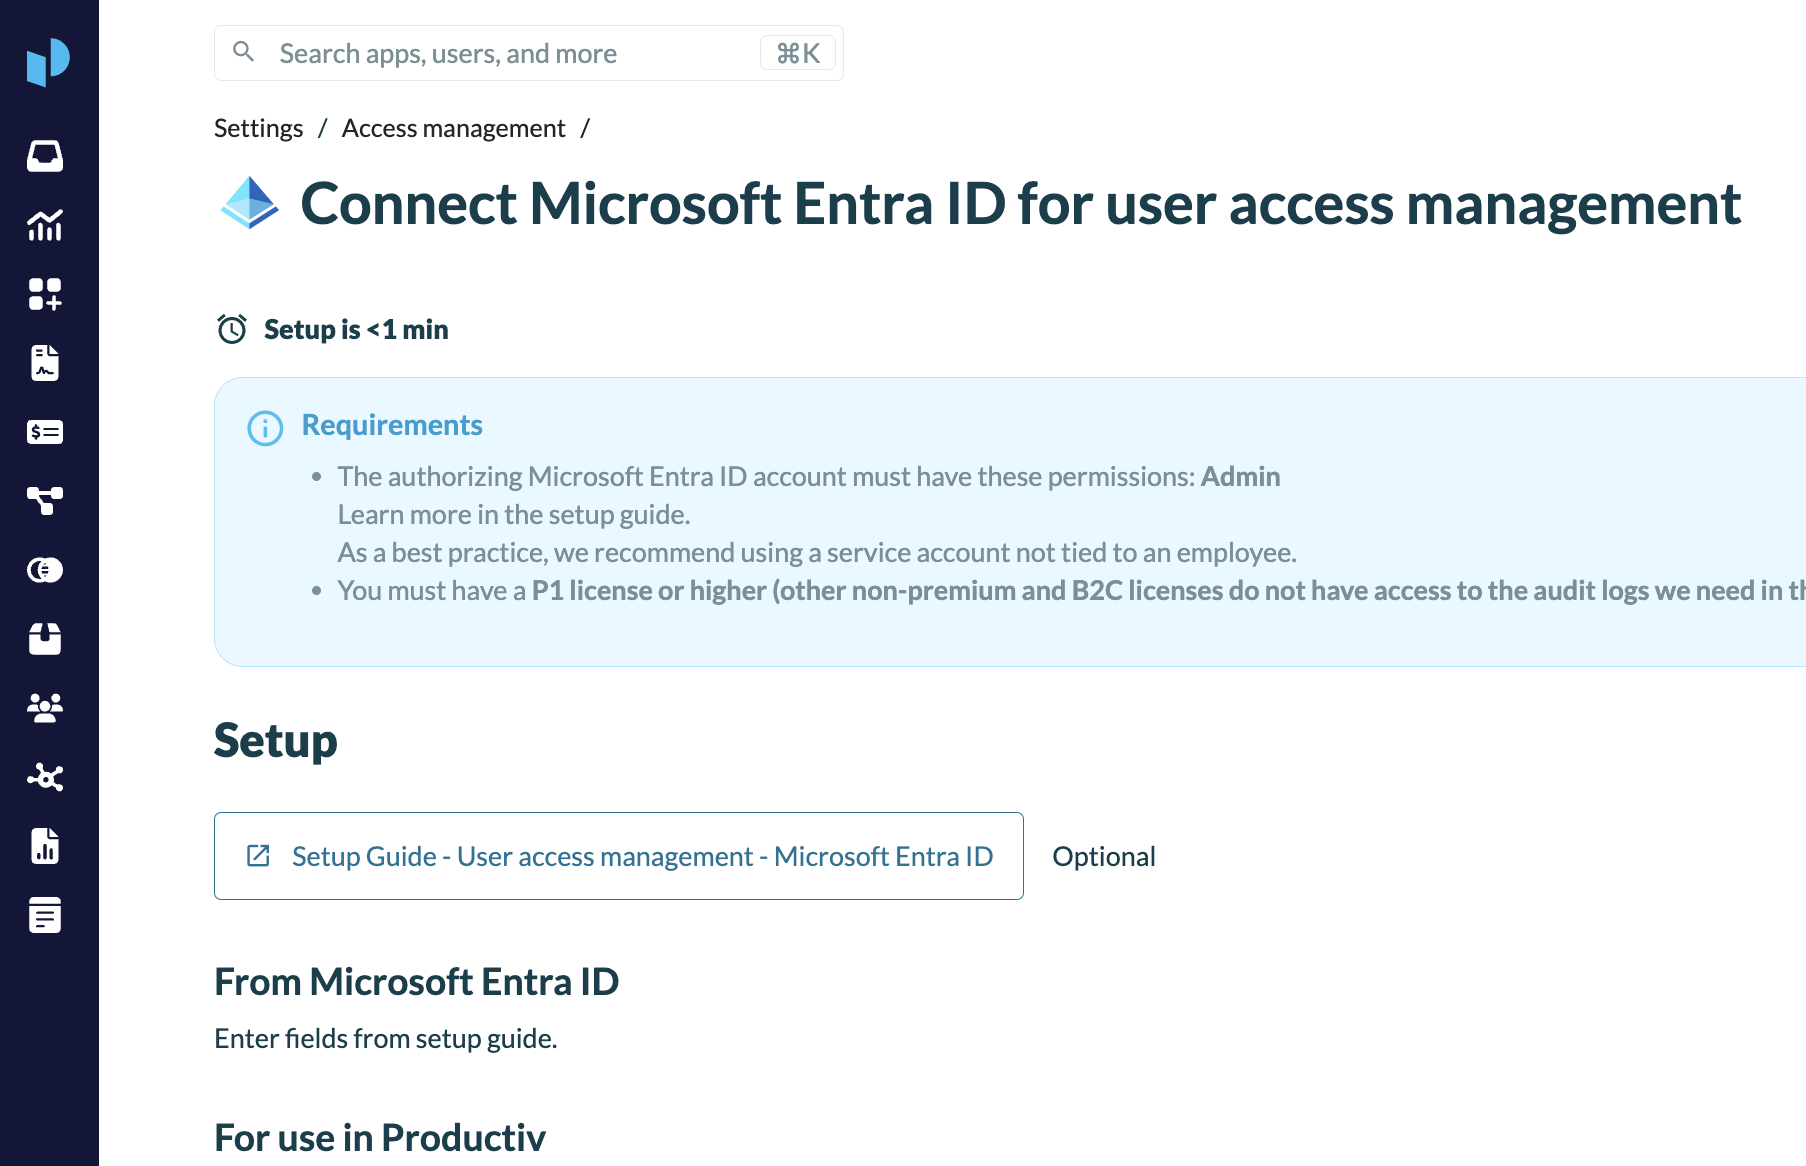Click the magnifying glass search icon
Viewport: 1806px width, 1166px height.
[243, 52]
